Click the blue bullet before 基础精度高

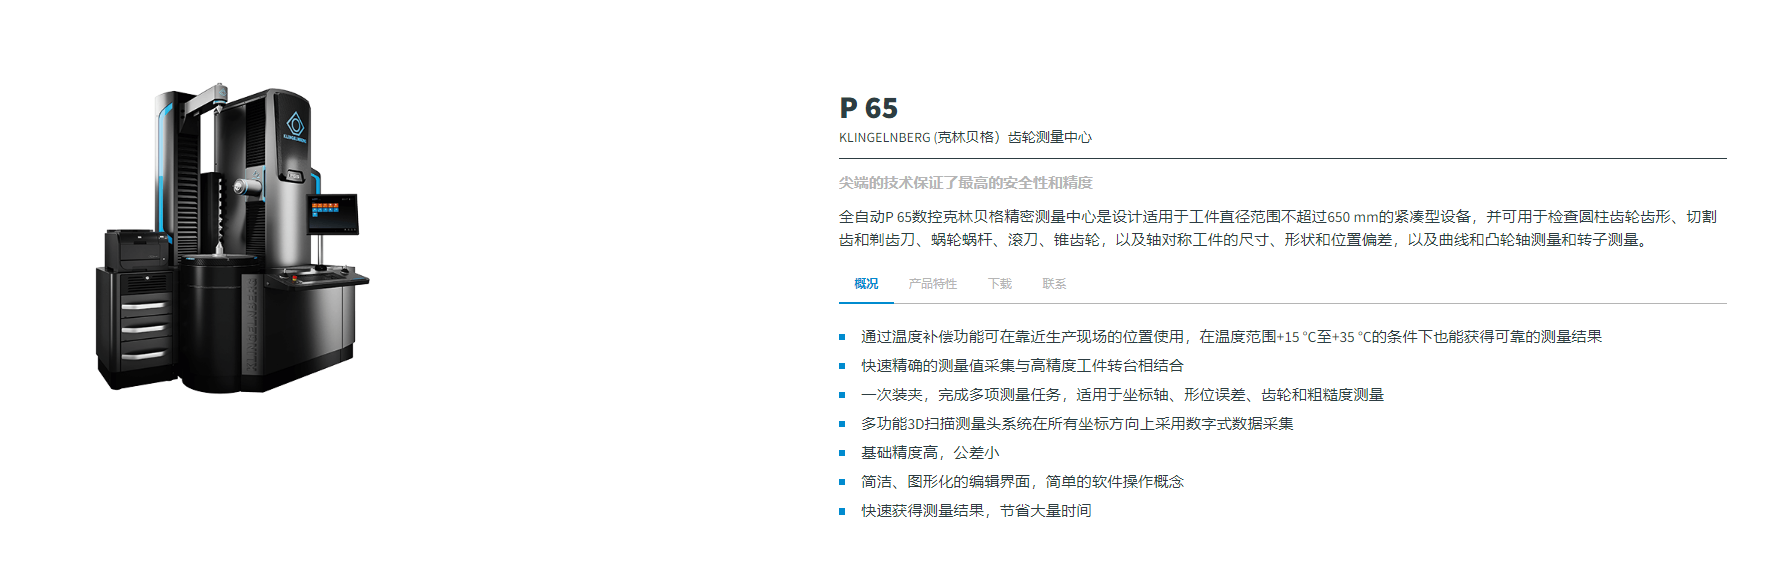(x=843, y=454)
